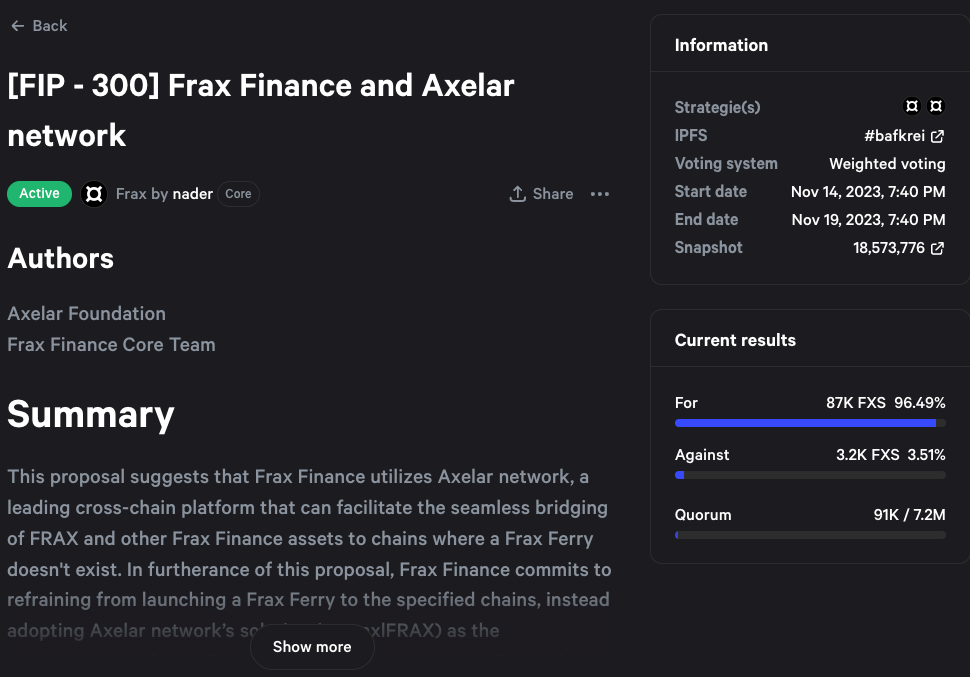Open snapshot block 18,573,776 link
This screenshot has width=970, height=677.
(888, 248)
